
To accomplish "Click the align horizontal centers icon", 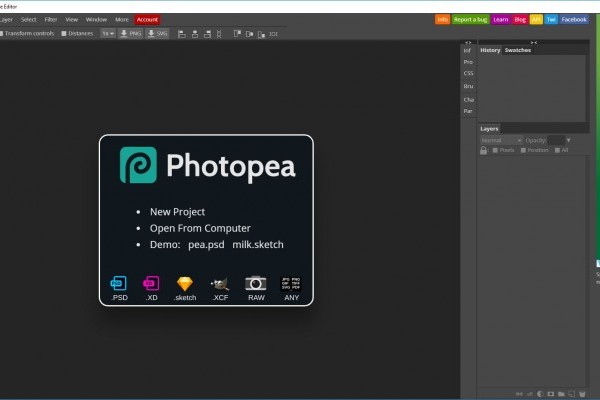I will [195, 34].
